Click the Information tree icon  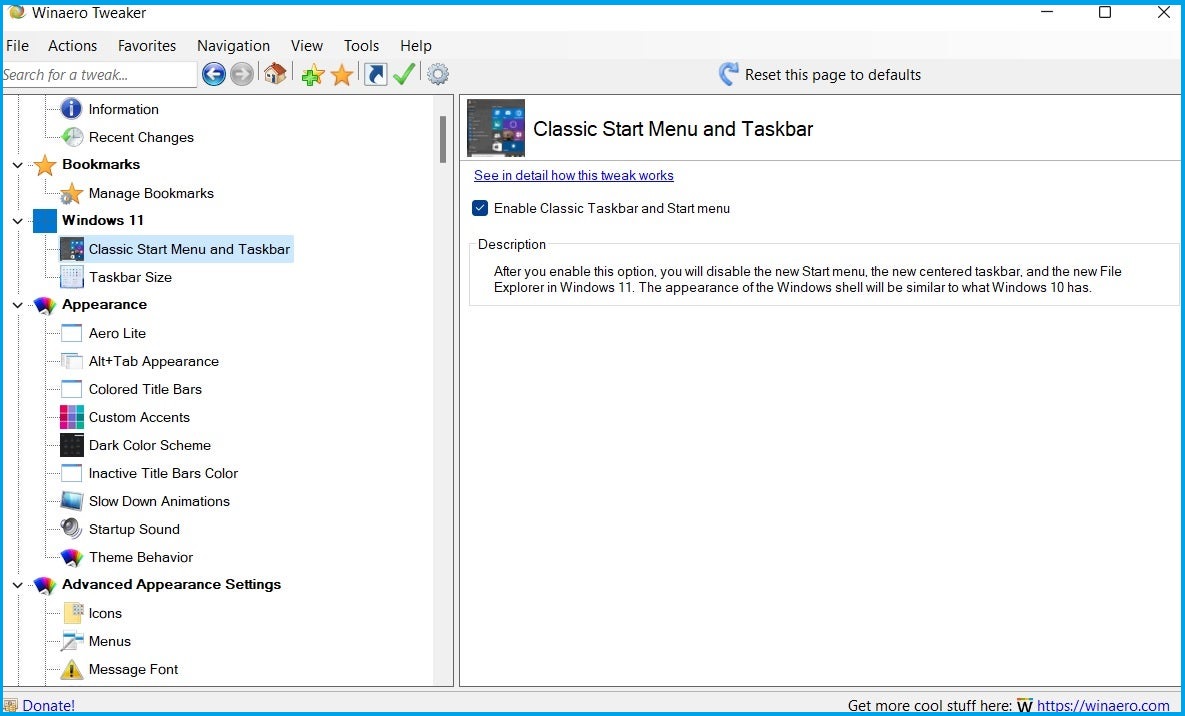coord(71,109)
